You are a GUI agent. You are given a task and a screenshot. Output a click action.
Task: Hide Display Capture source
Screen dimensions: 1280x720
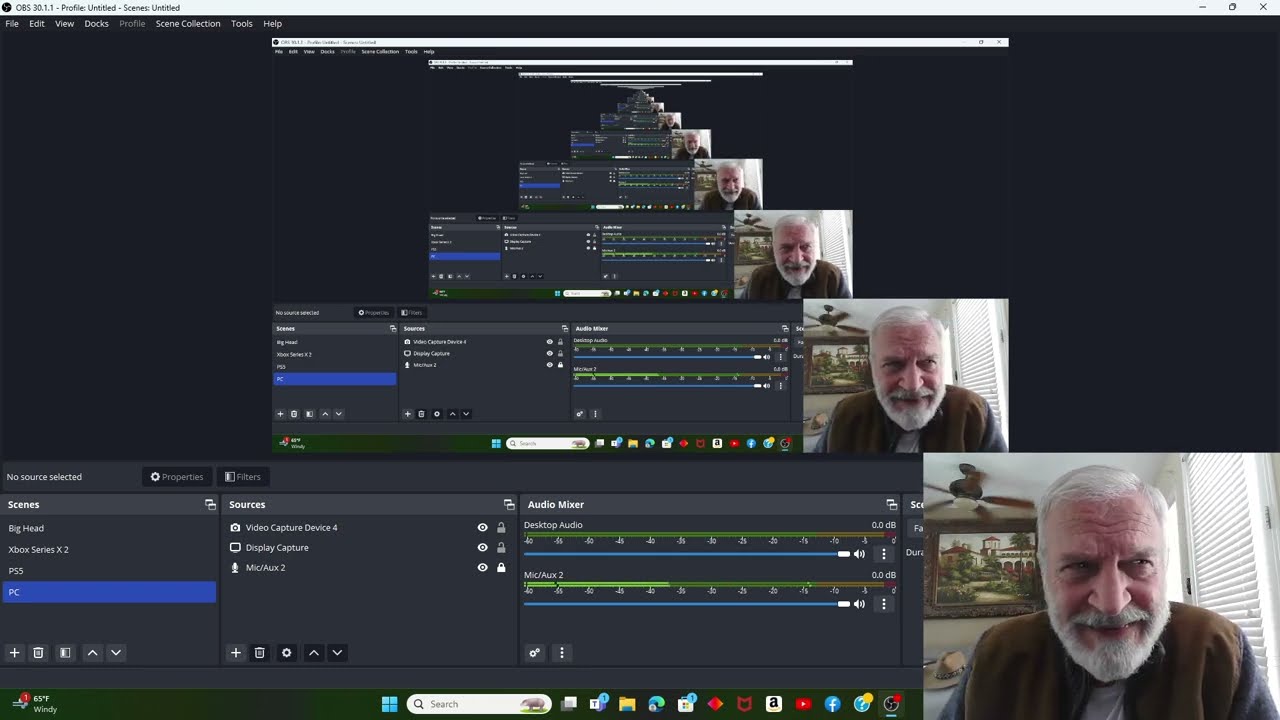pos(482,548)
